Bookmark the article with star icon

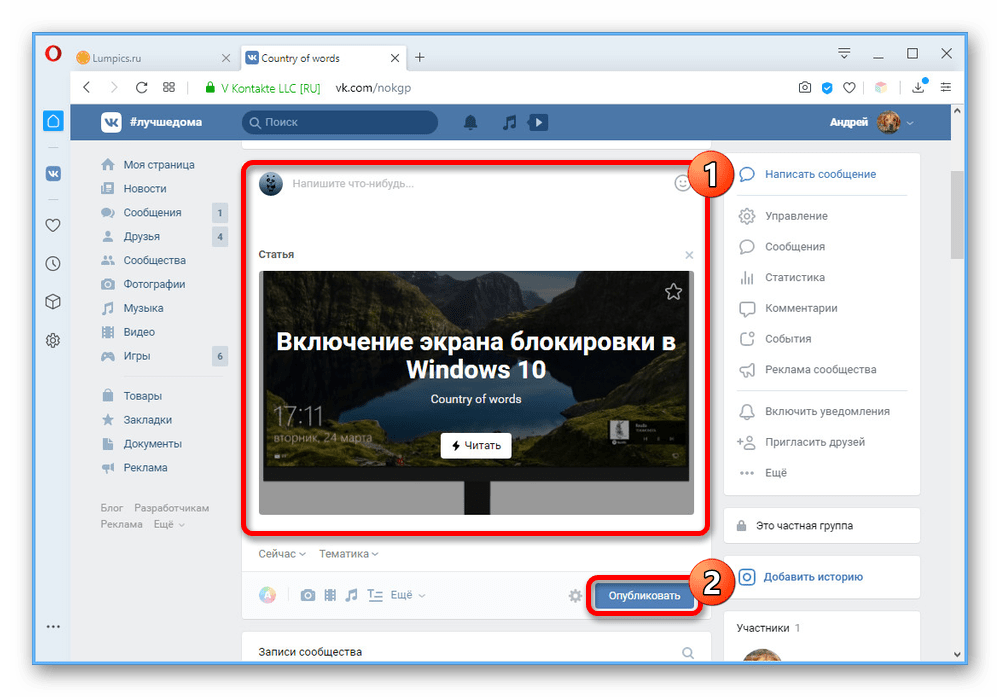pos(673,292)
